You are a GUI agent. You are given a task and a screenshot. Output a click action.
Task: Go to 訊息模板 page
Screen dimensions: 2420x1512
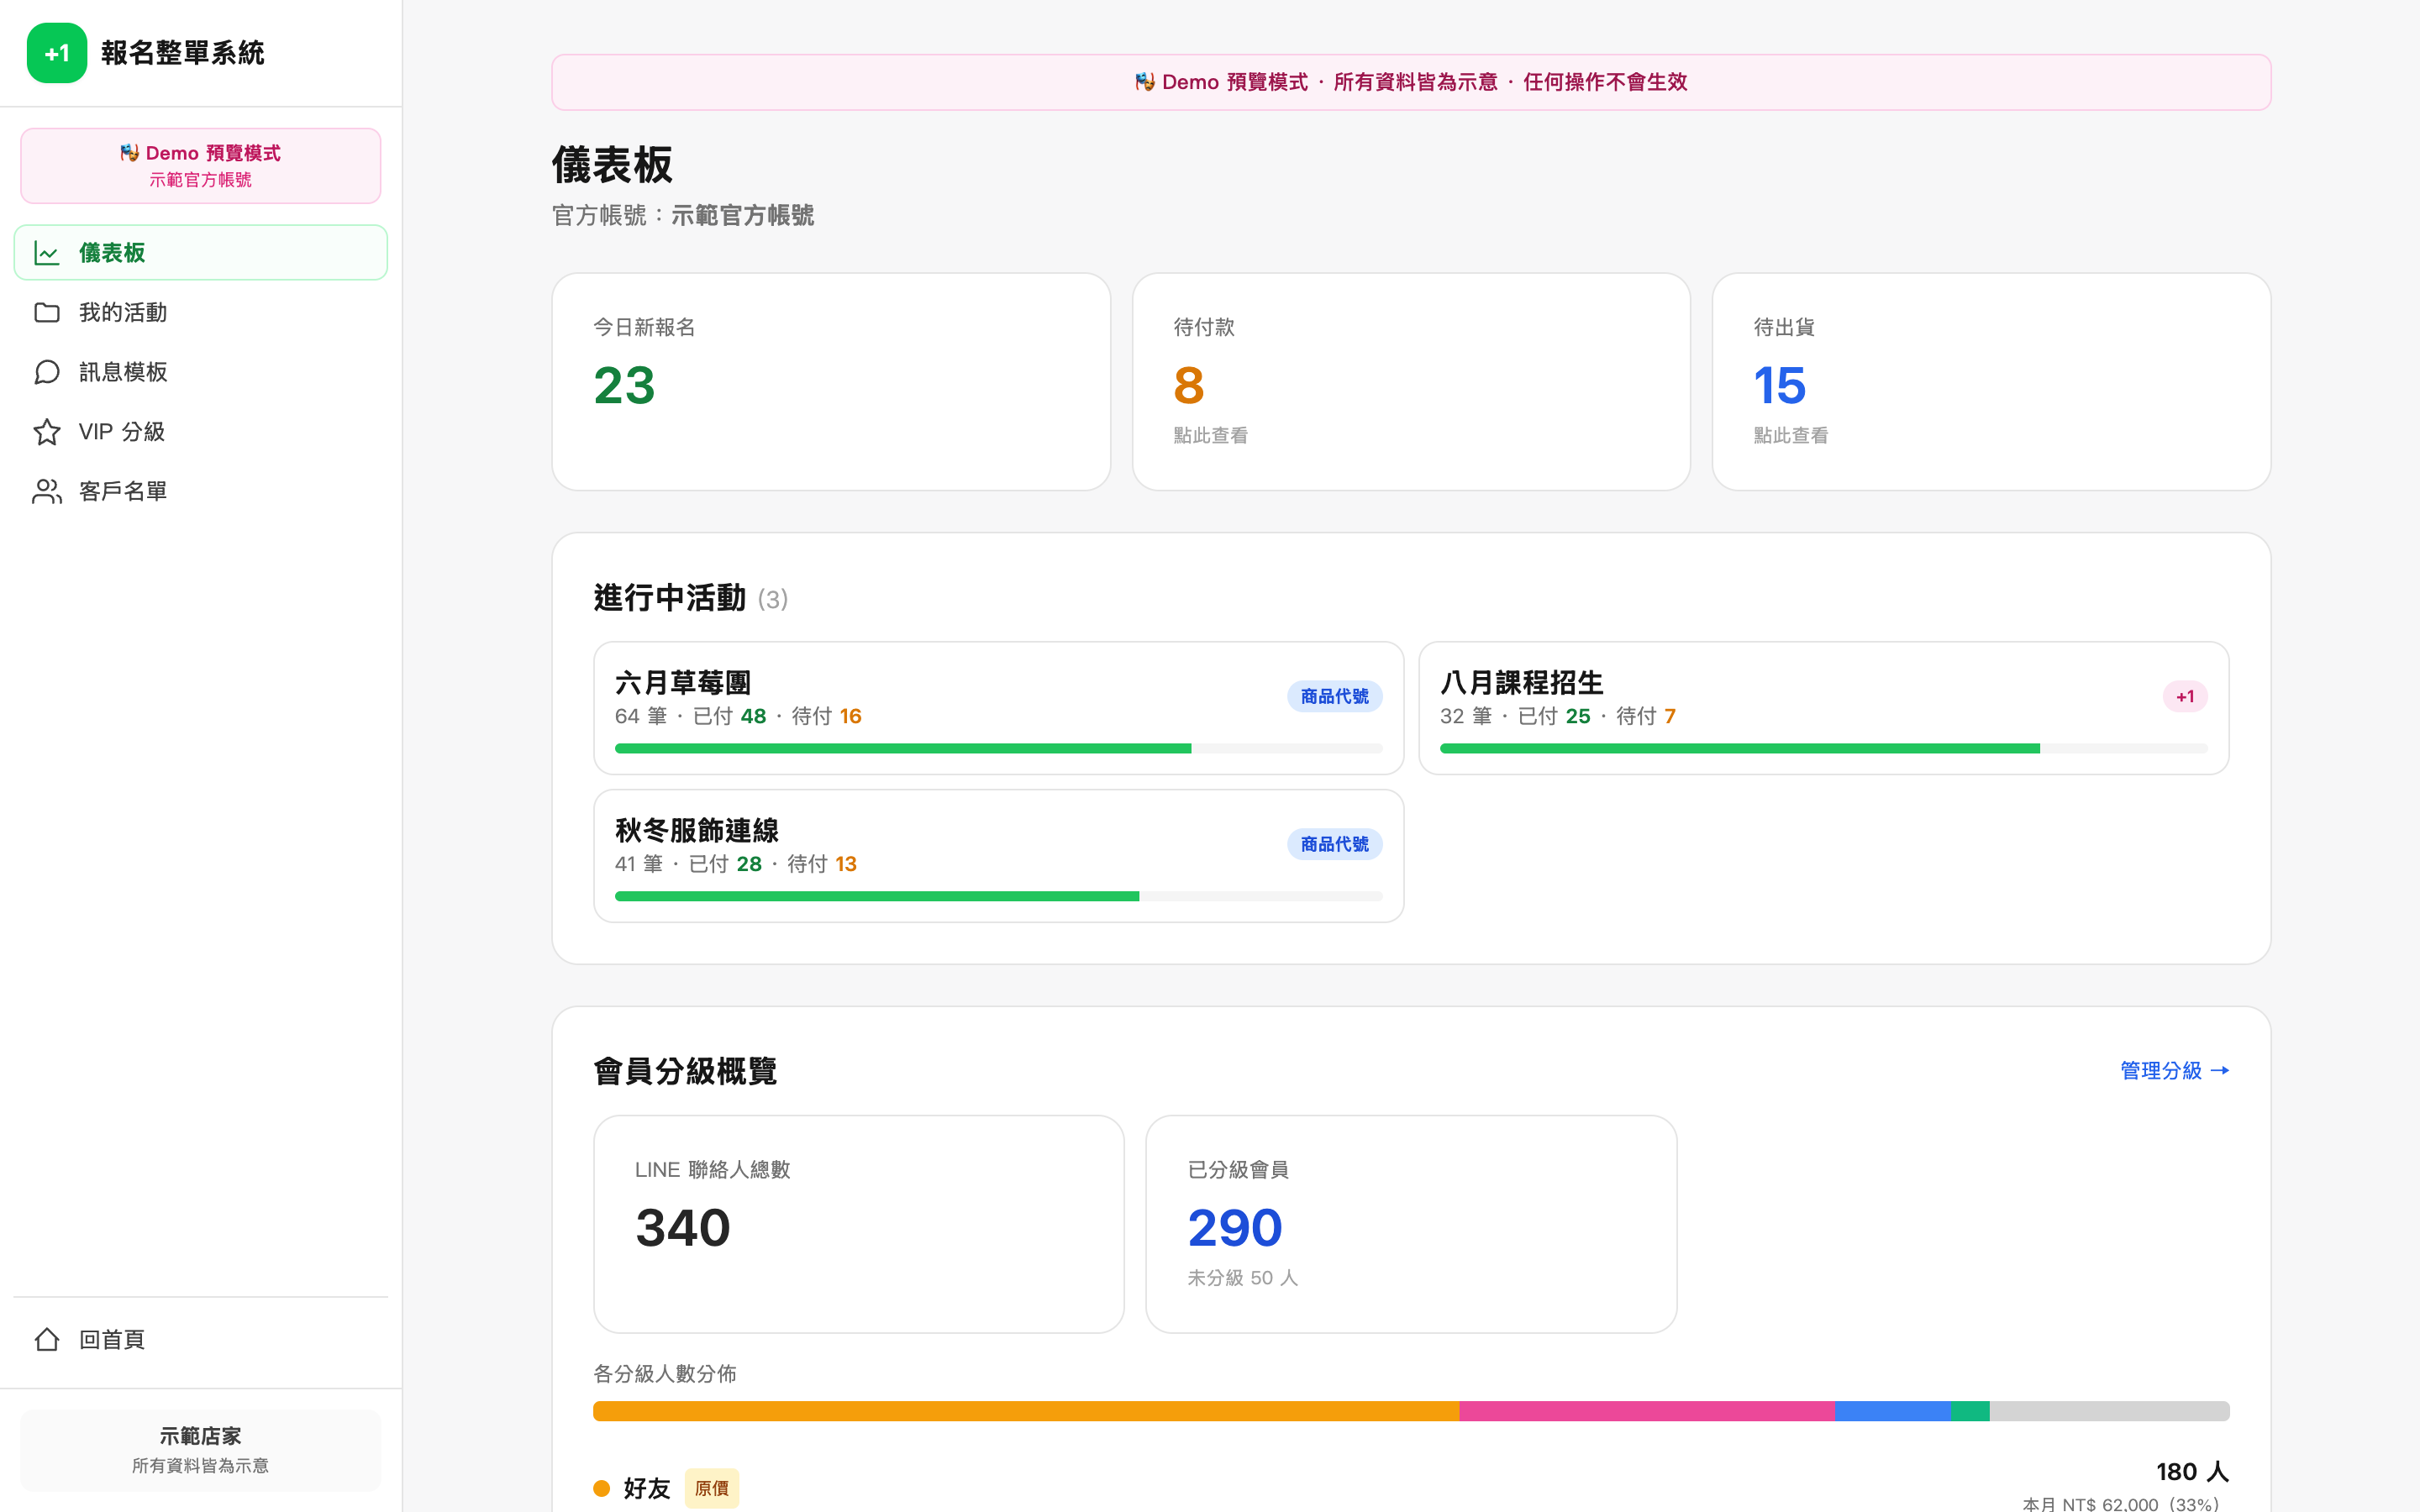(201, 372)
